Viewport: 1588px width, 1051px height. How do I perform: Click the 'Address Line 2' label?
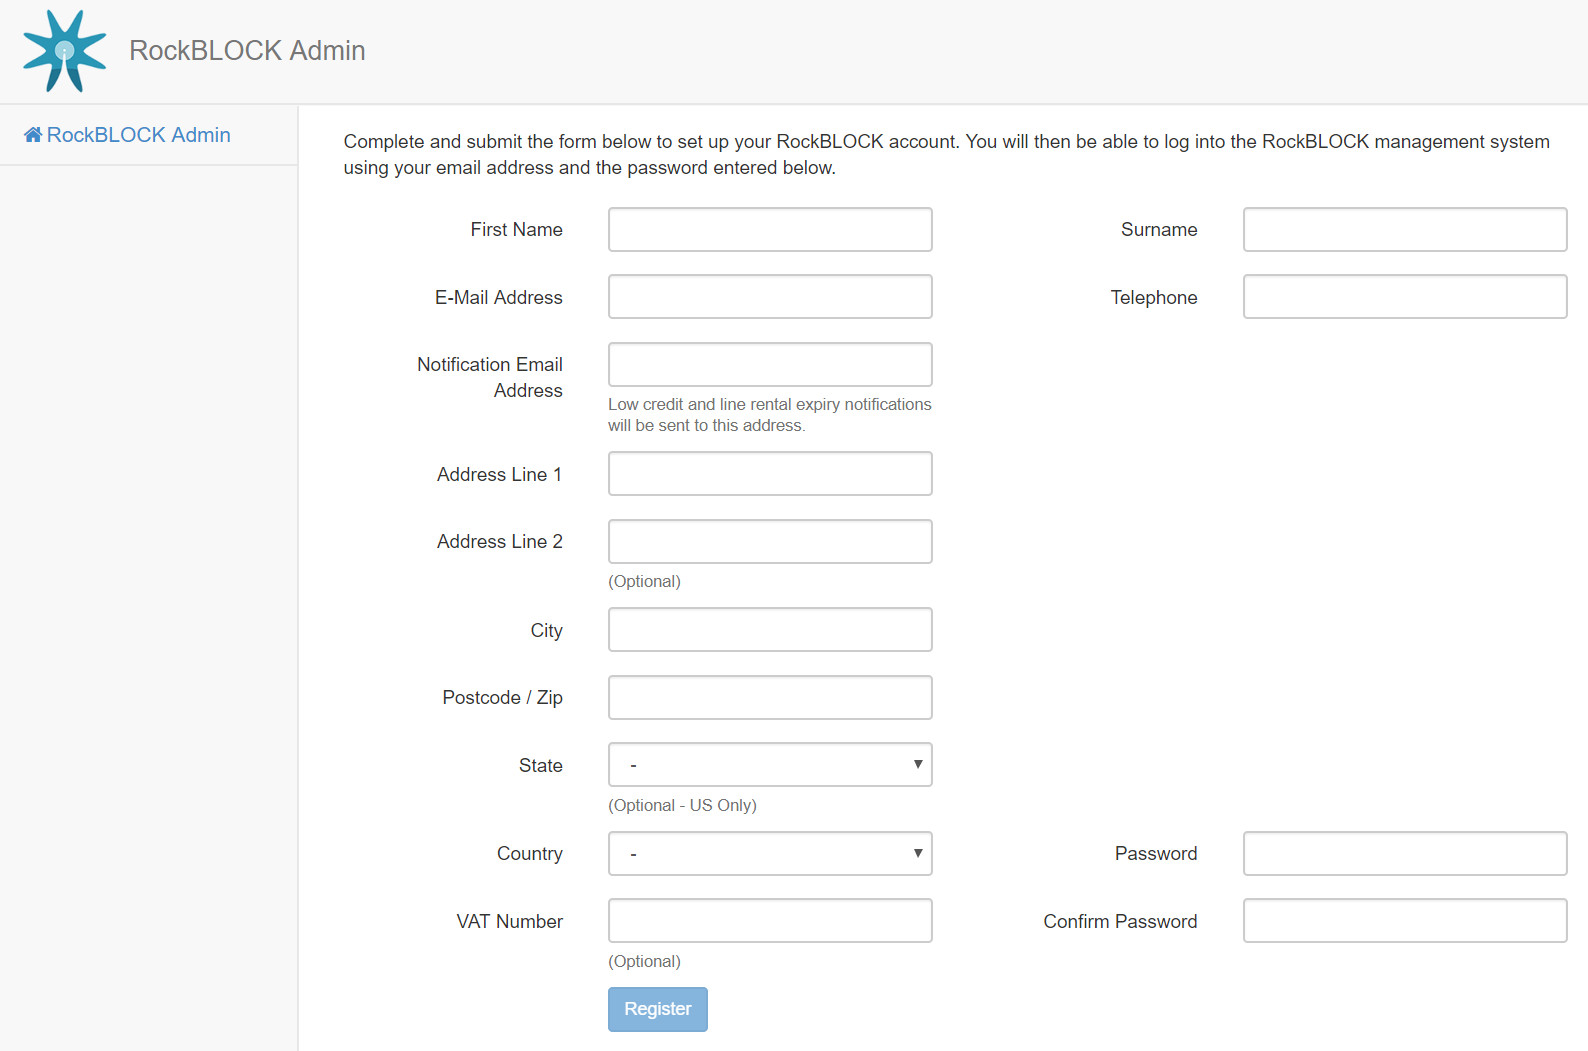(500, 541)
